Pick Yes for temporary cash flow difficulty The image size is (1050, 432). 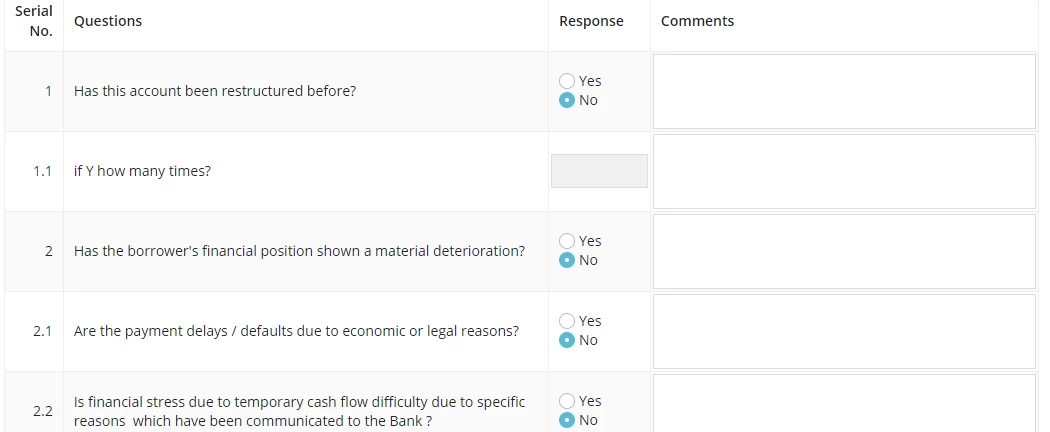pos(567,401)
